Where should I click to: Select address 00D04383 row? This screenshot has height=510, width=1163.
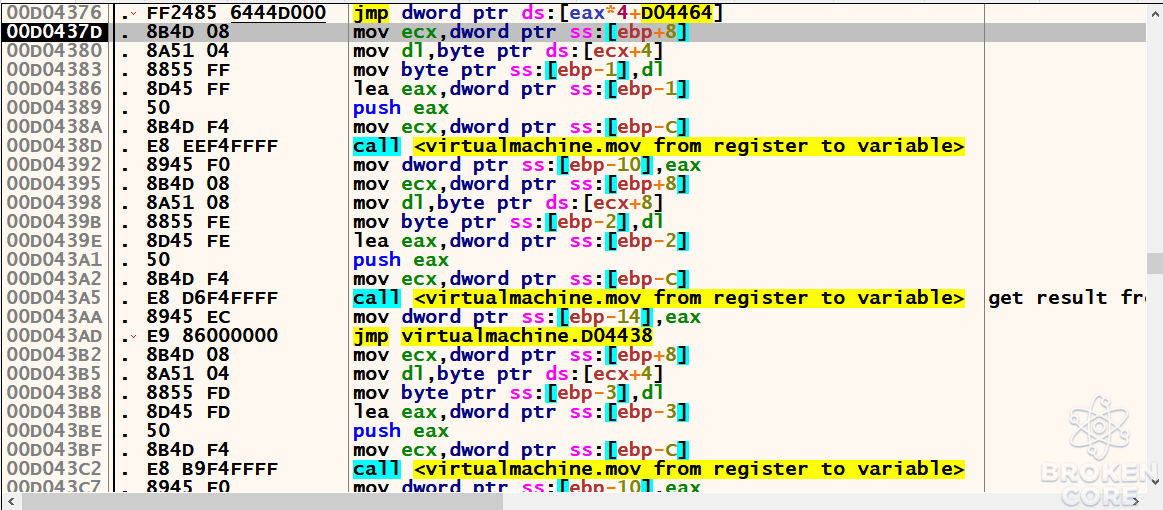[x=56, y=70]
